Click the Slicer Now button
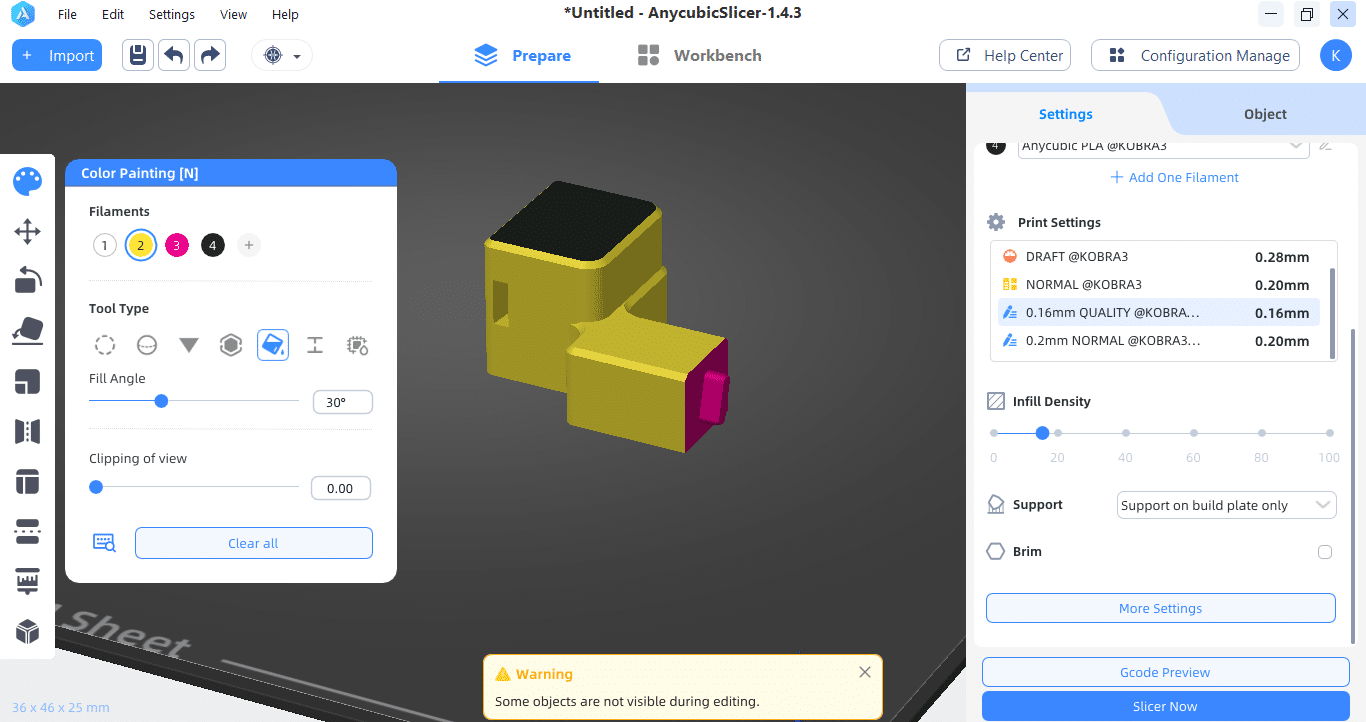The image size is (1366, 722). pyautogui.click(x=1165, y=706)
